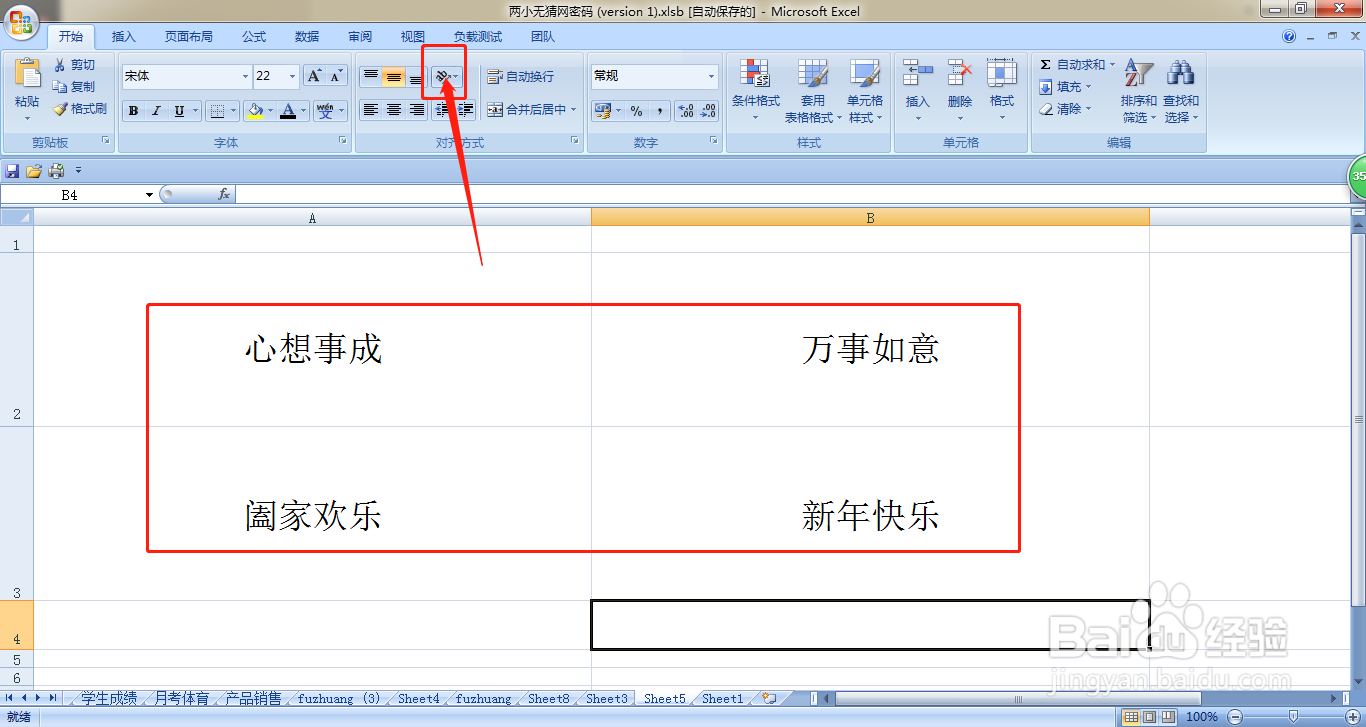The image size is (1366, 727).
Task: Toggle Underline formatting
Action: 179,111
